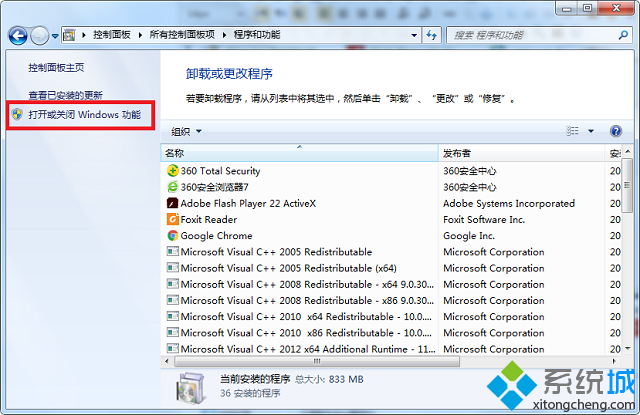The image size is (640, 415).
Task: Click the vertical scrollbar thumb
Action: (627, 186)
